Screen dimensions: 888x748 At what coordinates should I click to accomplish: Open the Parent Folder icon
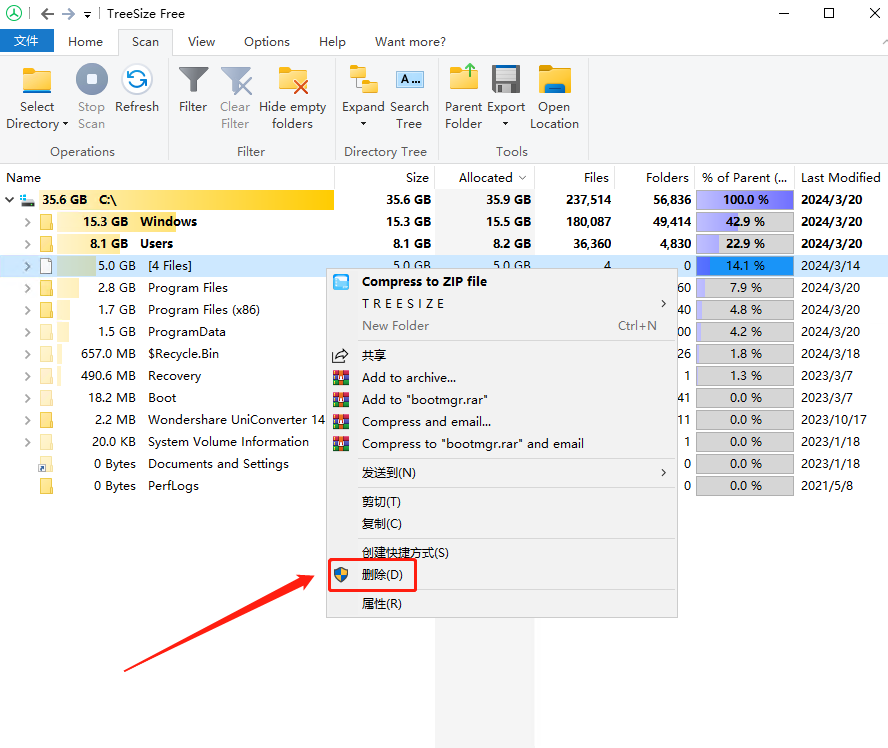(x=463, y=80)
